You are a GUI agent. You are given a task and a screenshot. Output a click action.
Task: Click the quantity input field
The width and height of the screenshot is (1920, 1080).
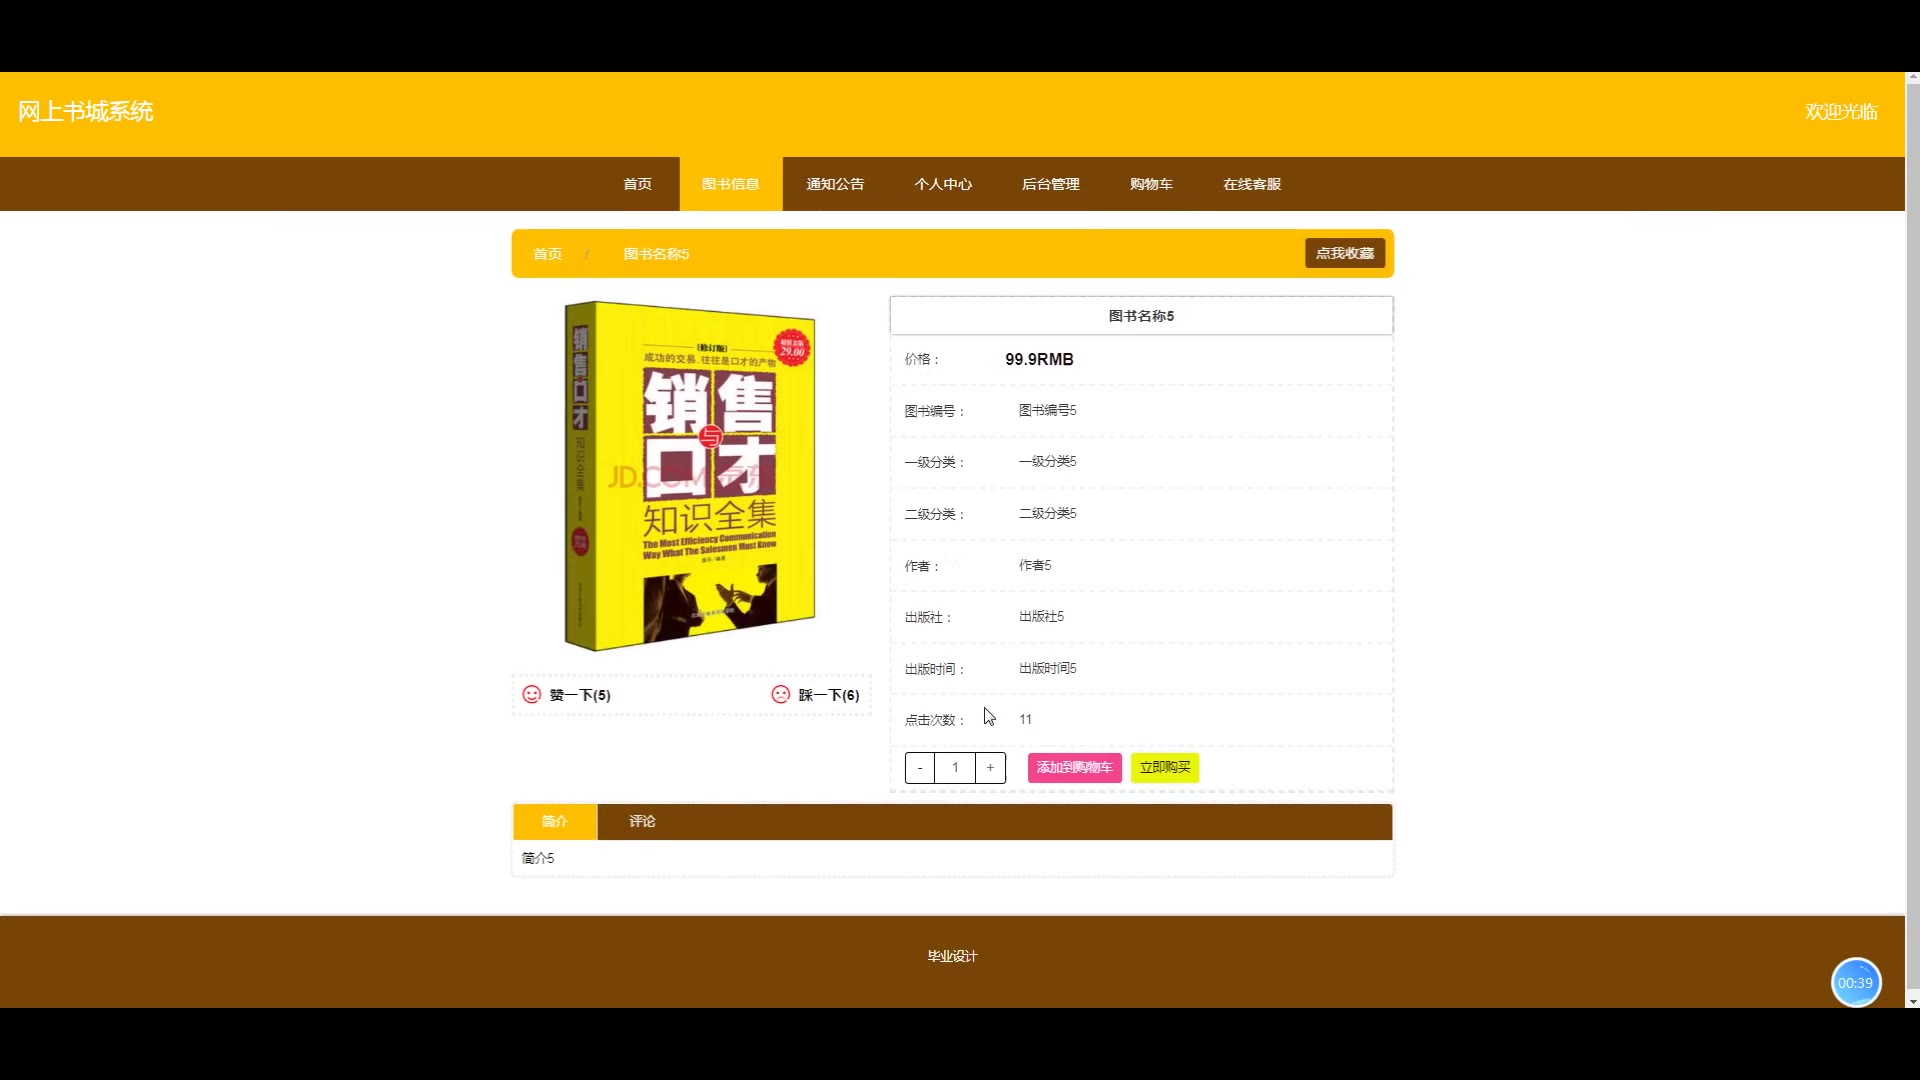(x=955, y=767)
